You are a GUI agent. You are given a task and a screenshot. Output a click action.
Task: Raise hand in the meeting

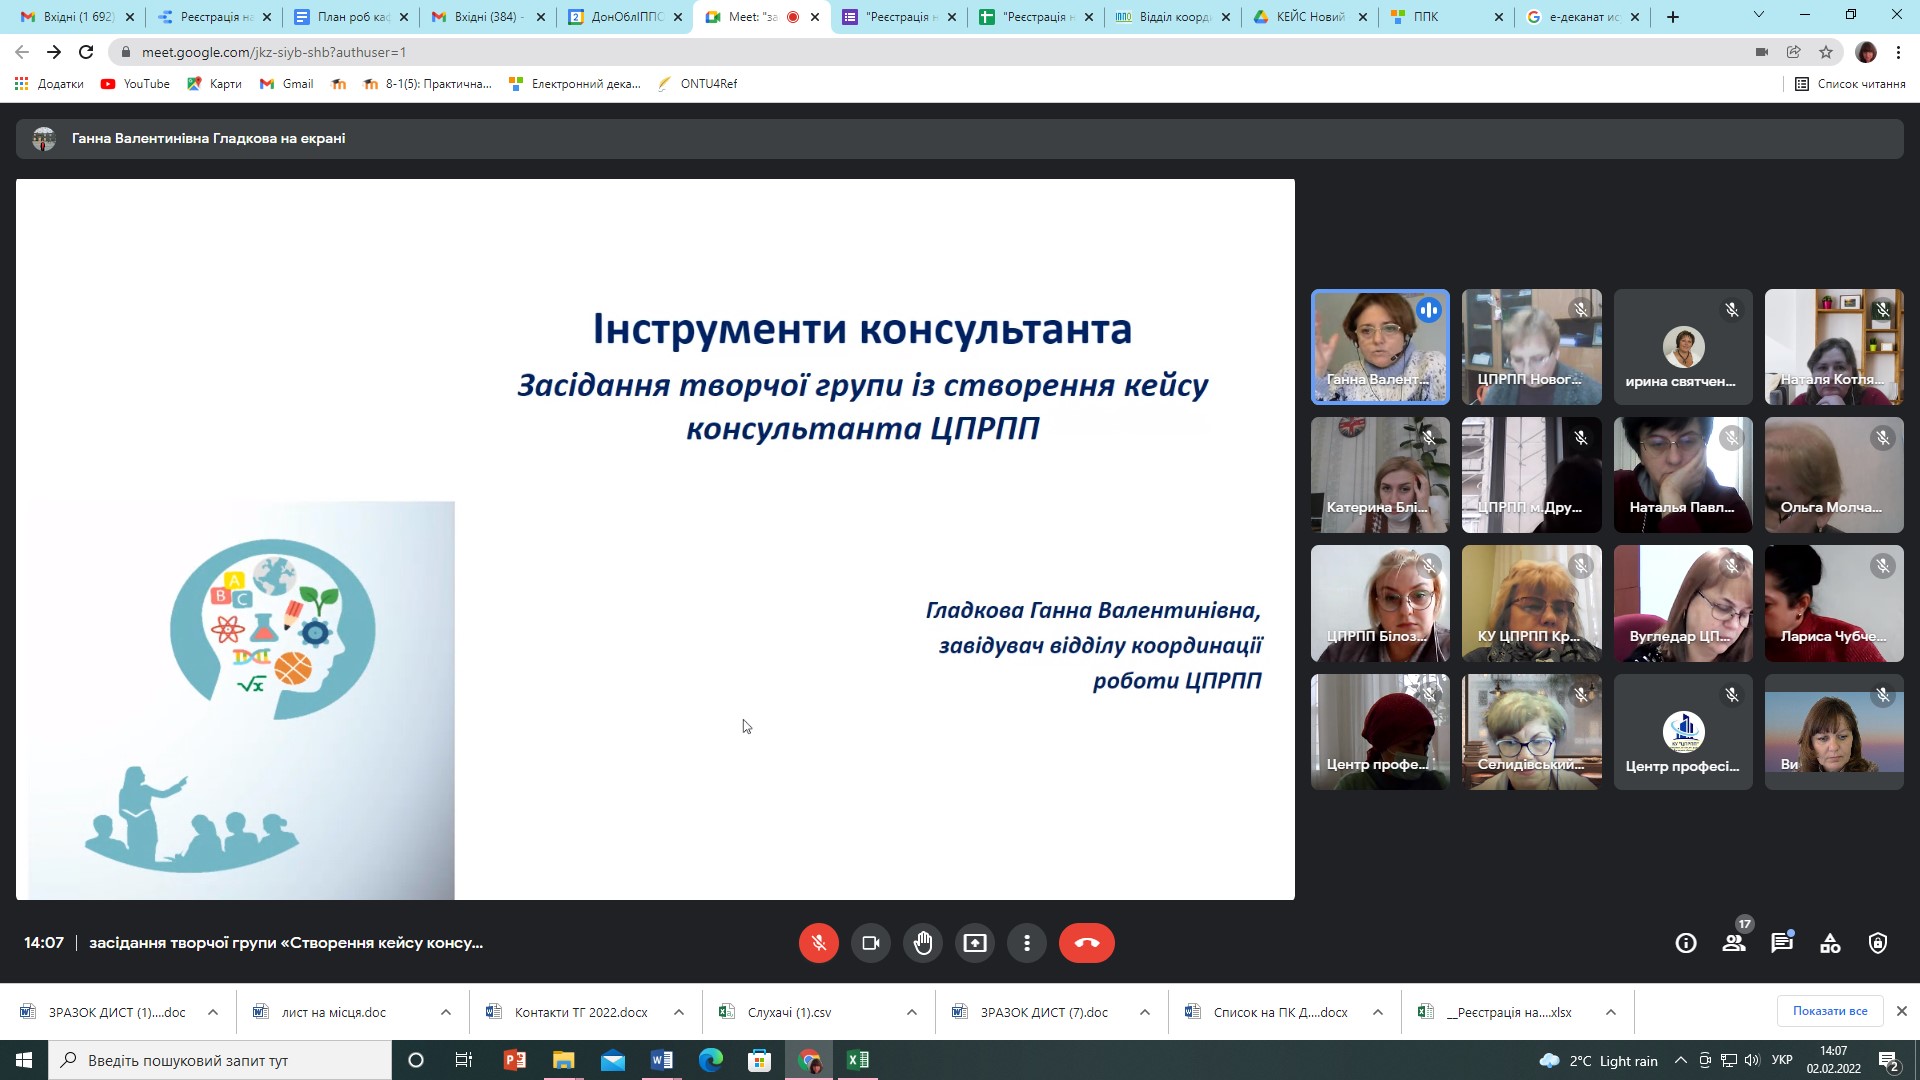923,943
